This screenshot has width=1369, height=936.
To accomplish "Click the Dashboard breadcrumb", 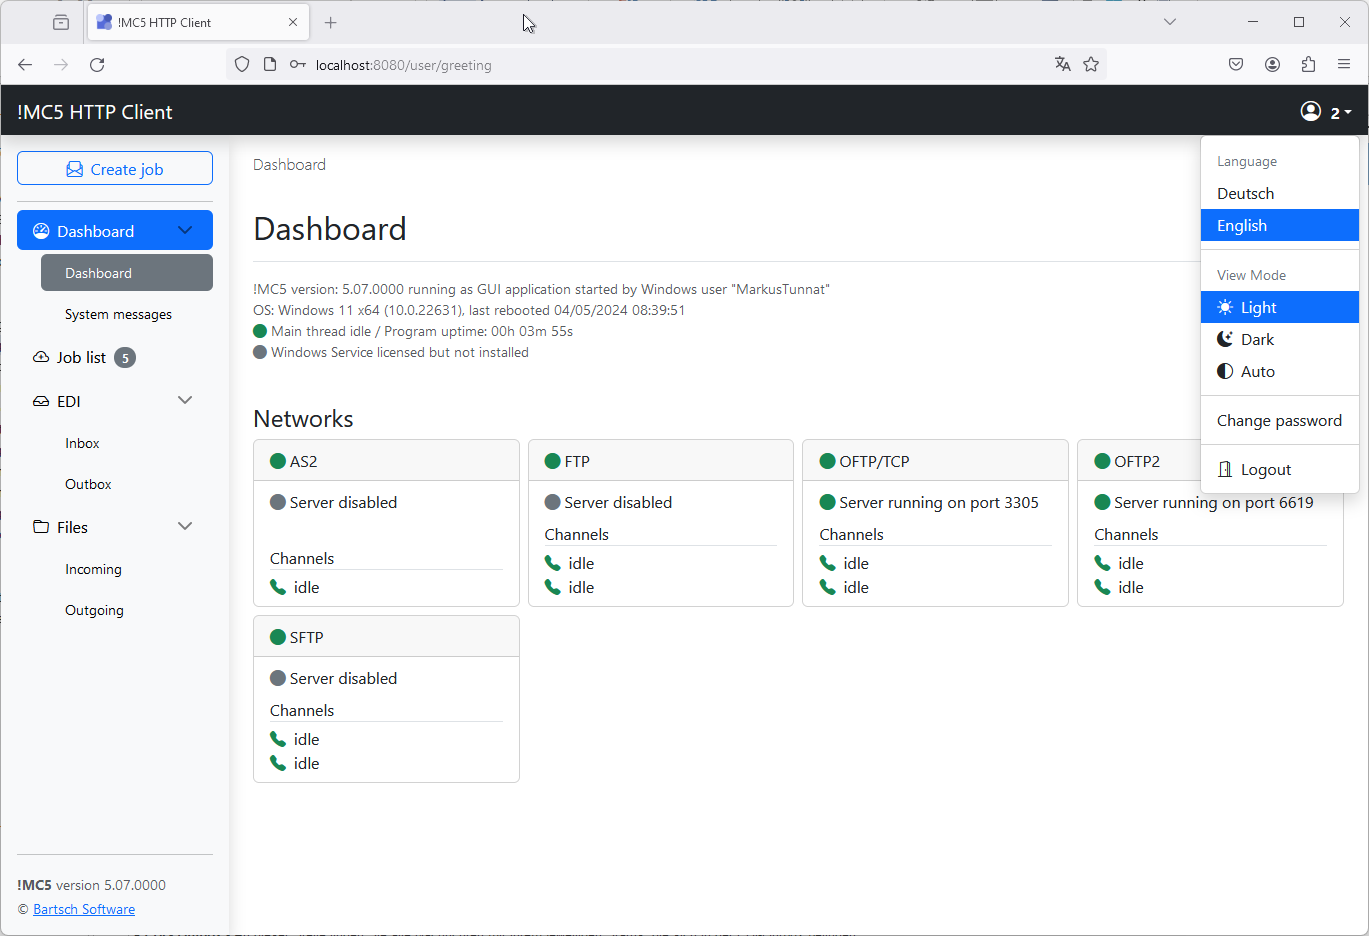I will tap(289, 164).
